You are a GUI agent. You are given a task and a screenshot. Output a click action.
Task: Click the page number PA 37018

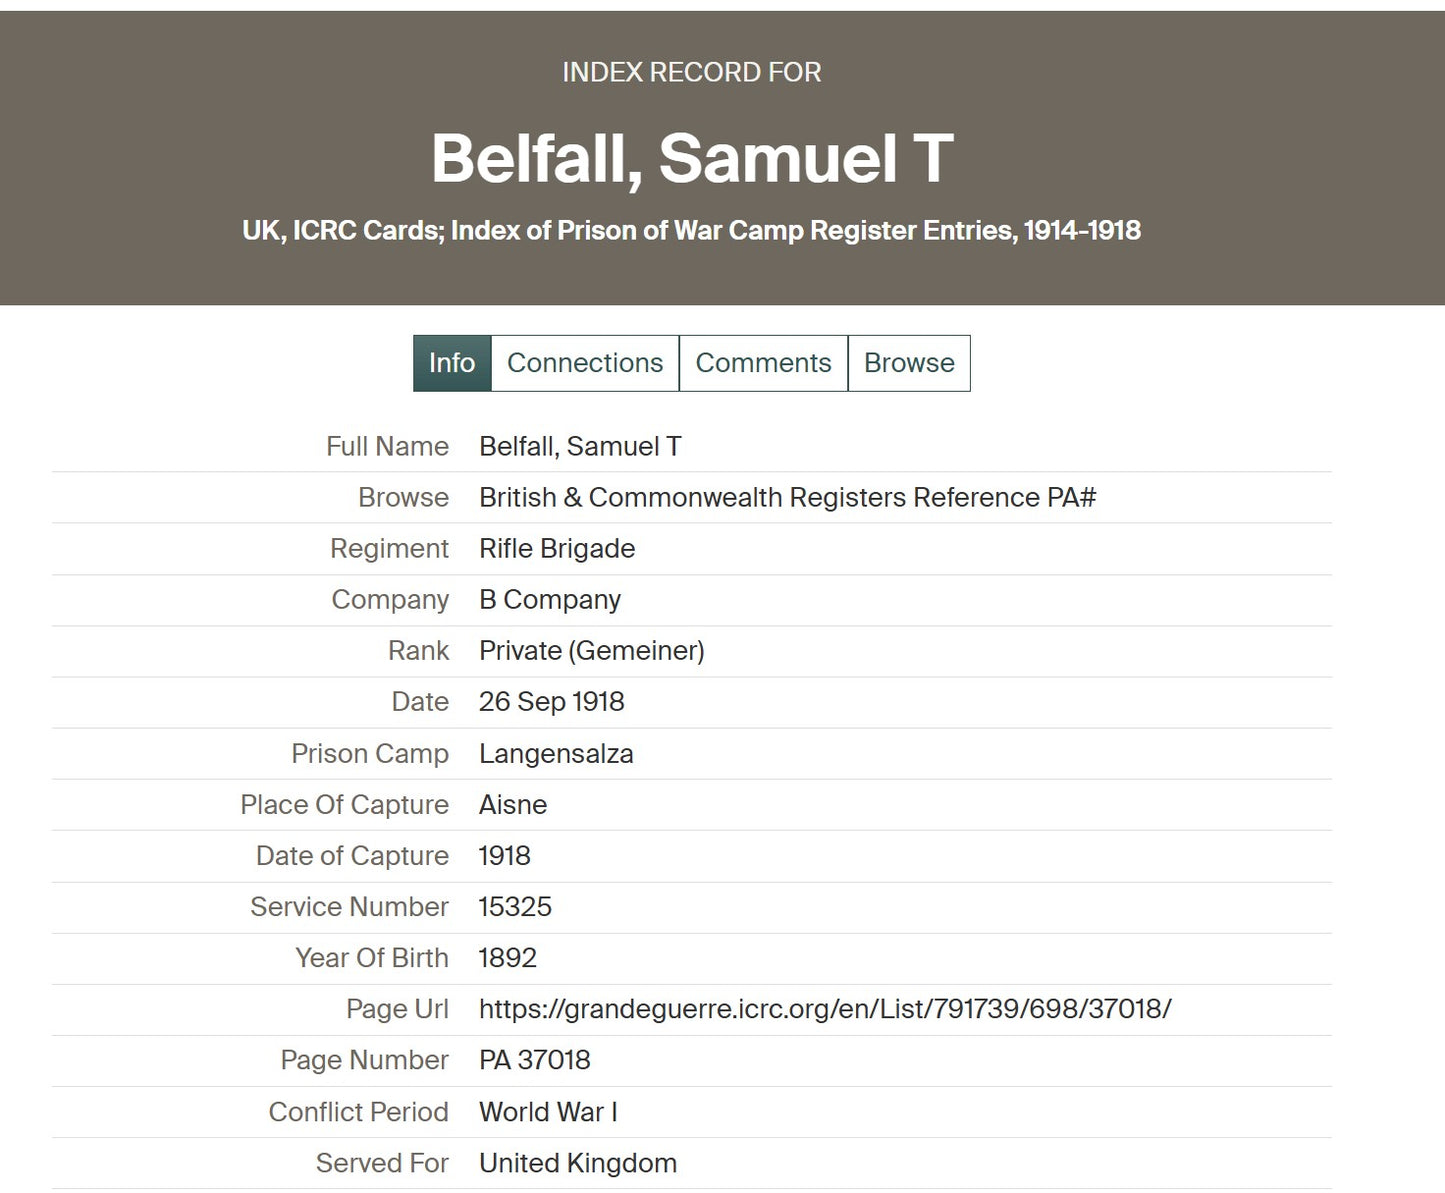coord(535,1060)
